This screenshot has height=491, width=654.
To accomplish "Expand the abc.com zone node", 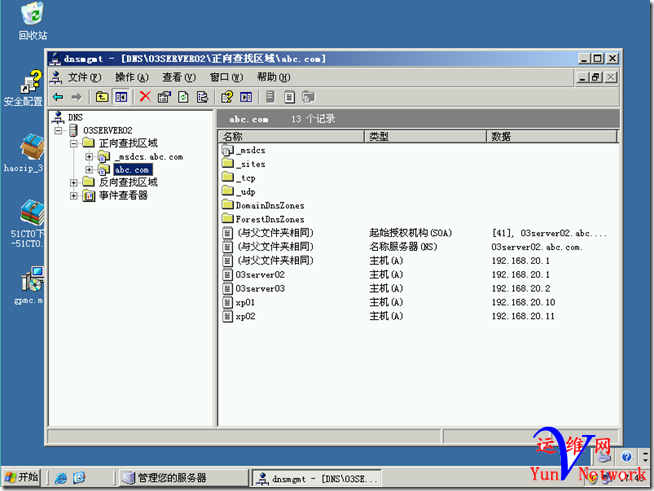I will click(x=89, y=170).
